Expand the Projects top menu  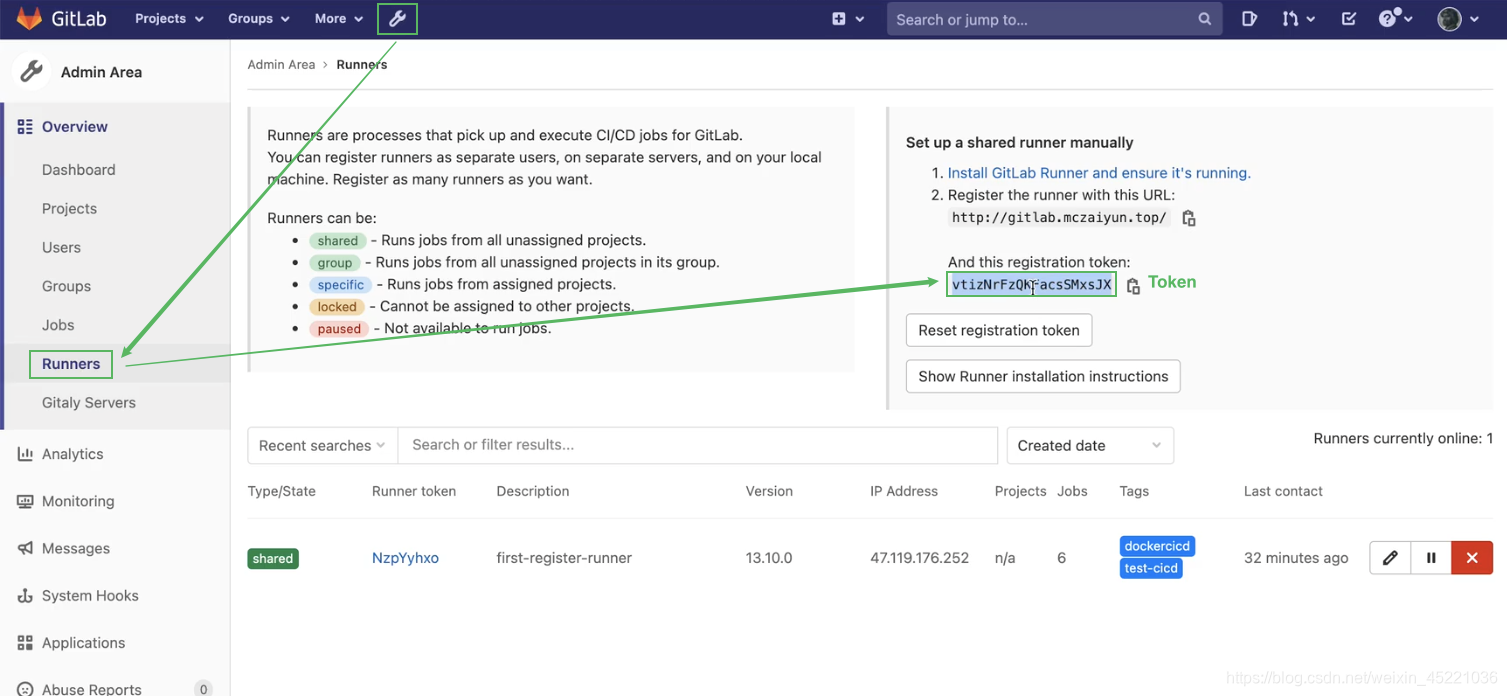[x=170, y=19]
